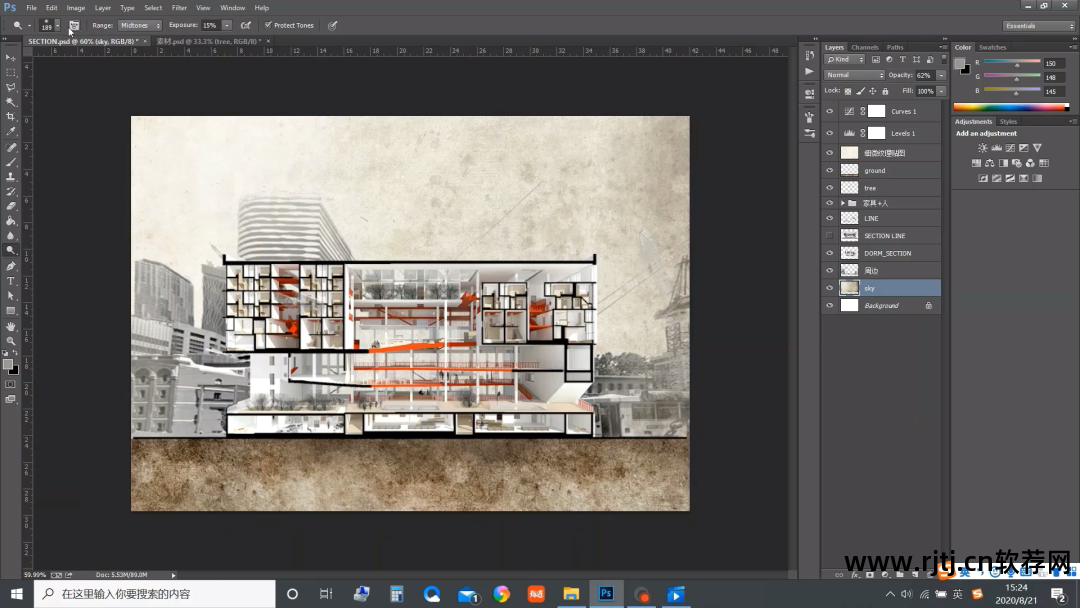The height and width of the screenshot is (608, 1080).
Task: Switch to the Paths tab
Action: 895,48
